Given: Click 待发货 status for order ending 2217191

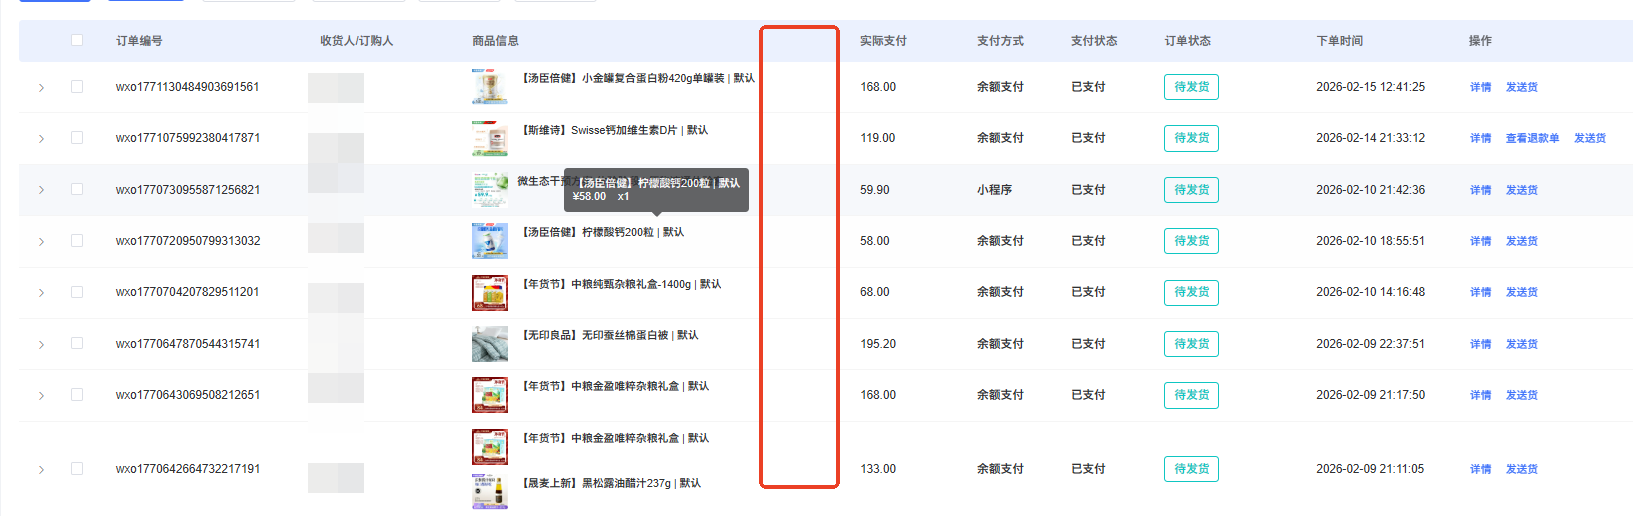Looking at the screenshot, I should point(1191,469).
